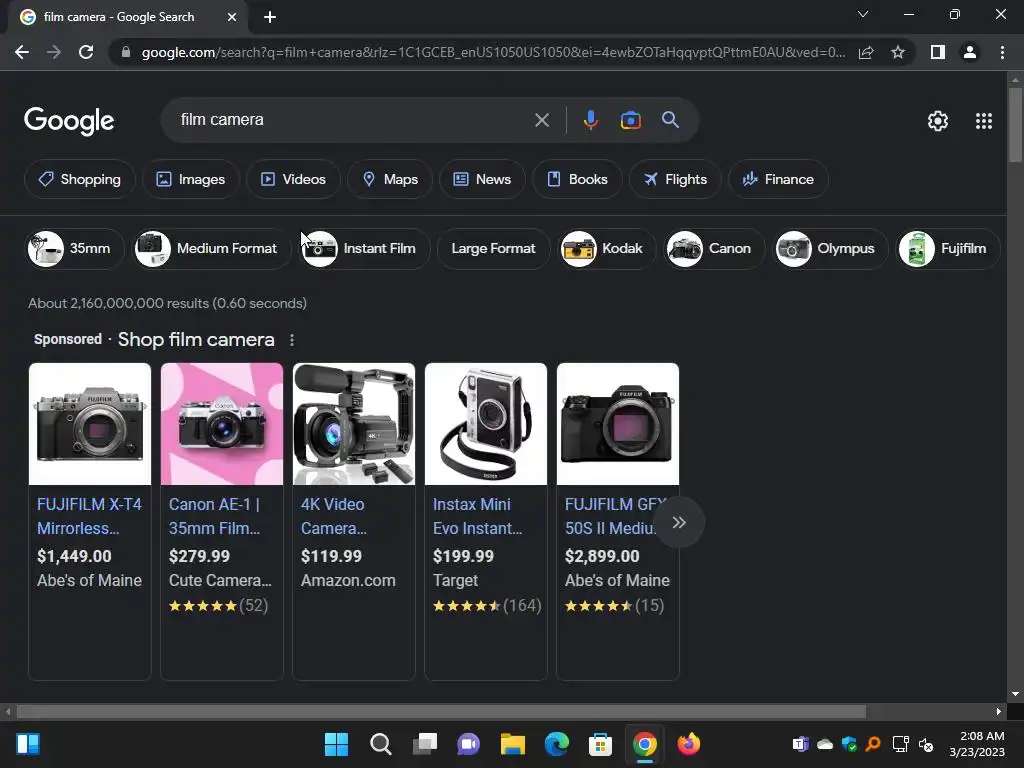Filter results by Canon
Viewport: 1024px width, 768px height.
(x=714, y=249)
